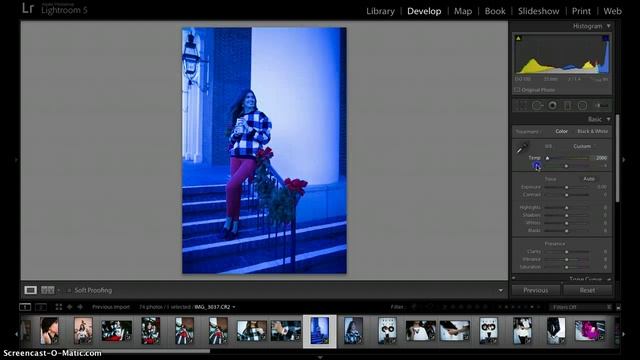Image resolution: width=640 pixels, height=360 pixels.
Task: Click the Exposure slider handle
Action: tap(567, 187)
